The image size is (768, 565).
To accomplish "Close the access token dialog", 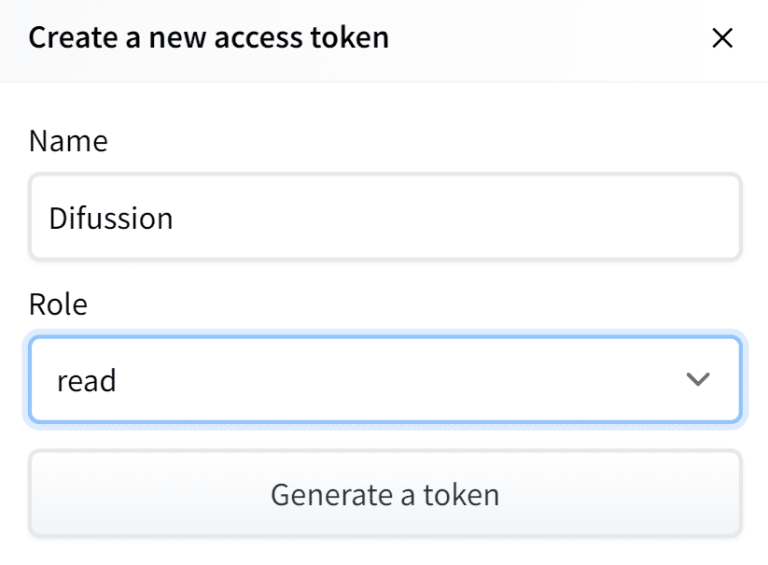I will click(x=721, y=39).
